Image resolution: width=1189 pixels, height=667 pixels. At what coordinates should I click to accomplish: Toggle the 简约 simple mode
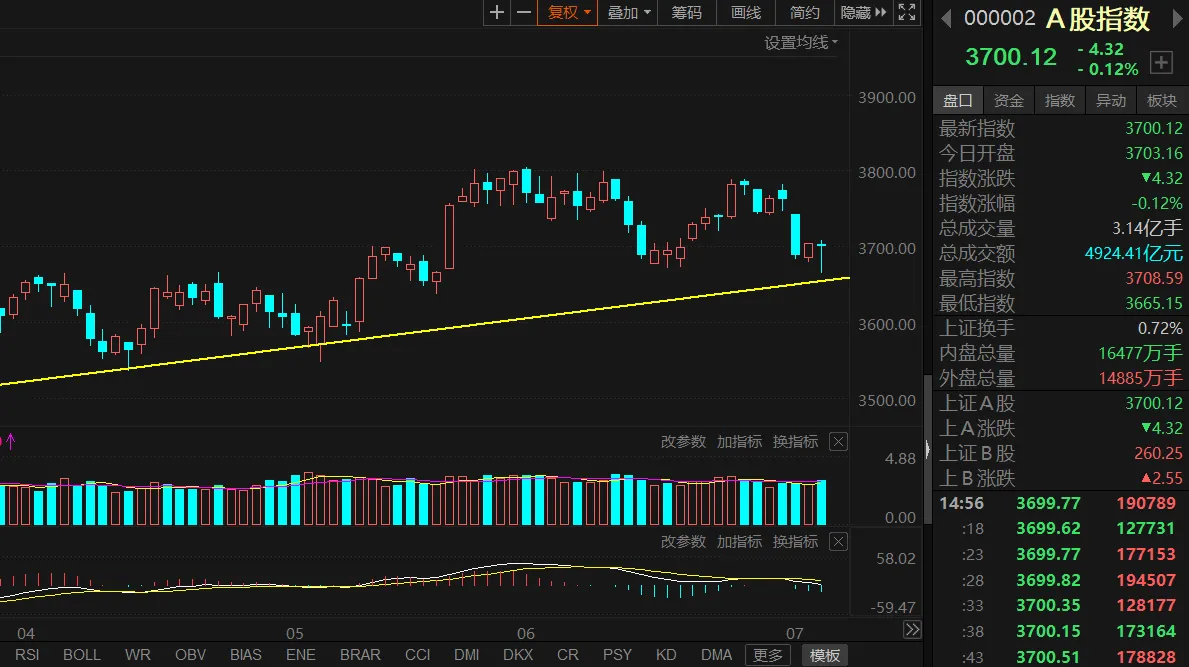point(804,13)
